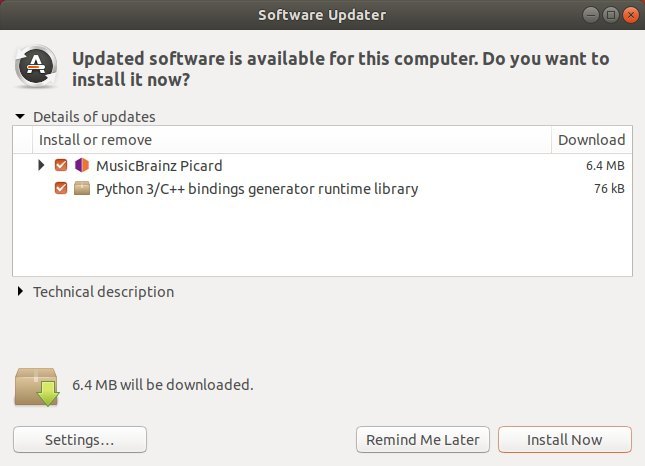Collapse the Details of updates section

(20, 116)
